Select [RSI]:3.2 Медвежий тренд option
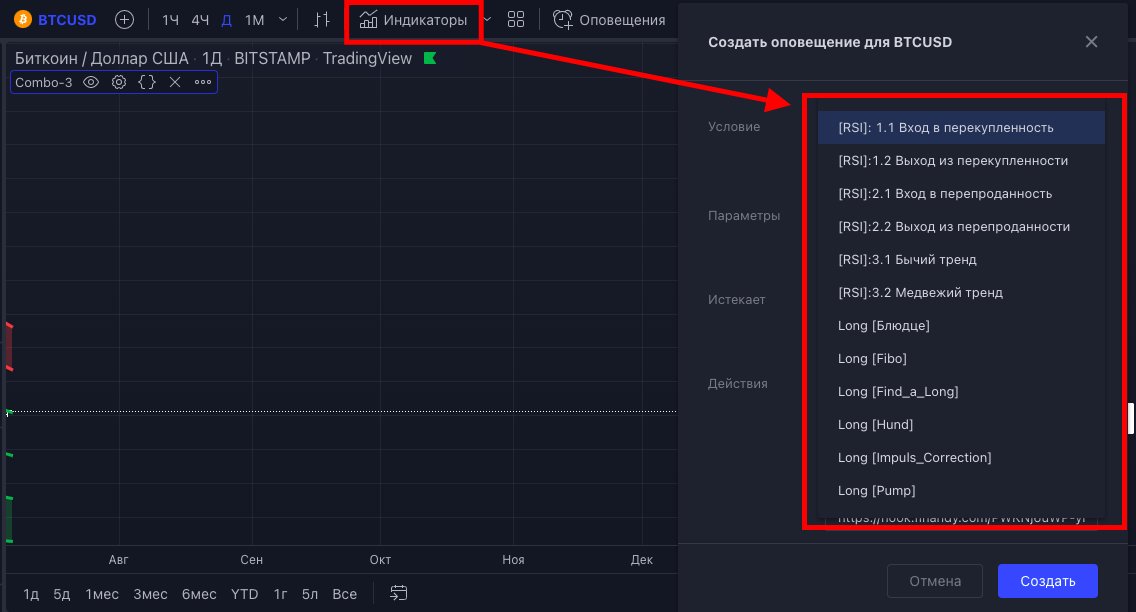 (x=961, y=293)
